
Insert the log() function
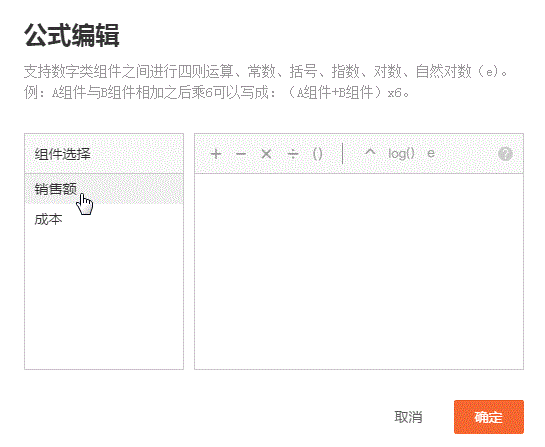pos(401,154)
